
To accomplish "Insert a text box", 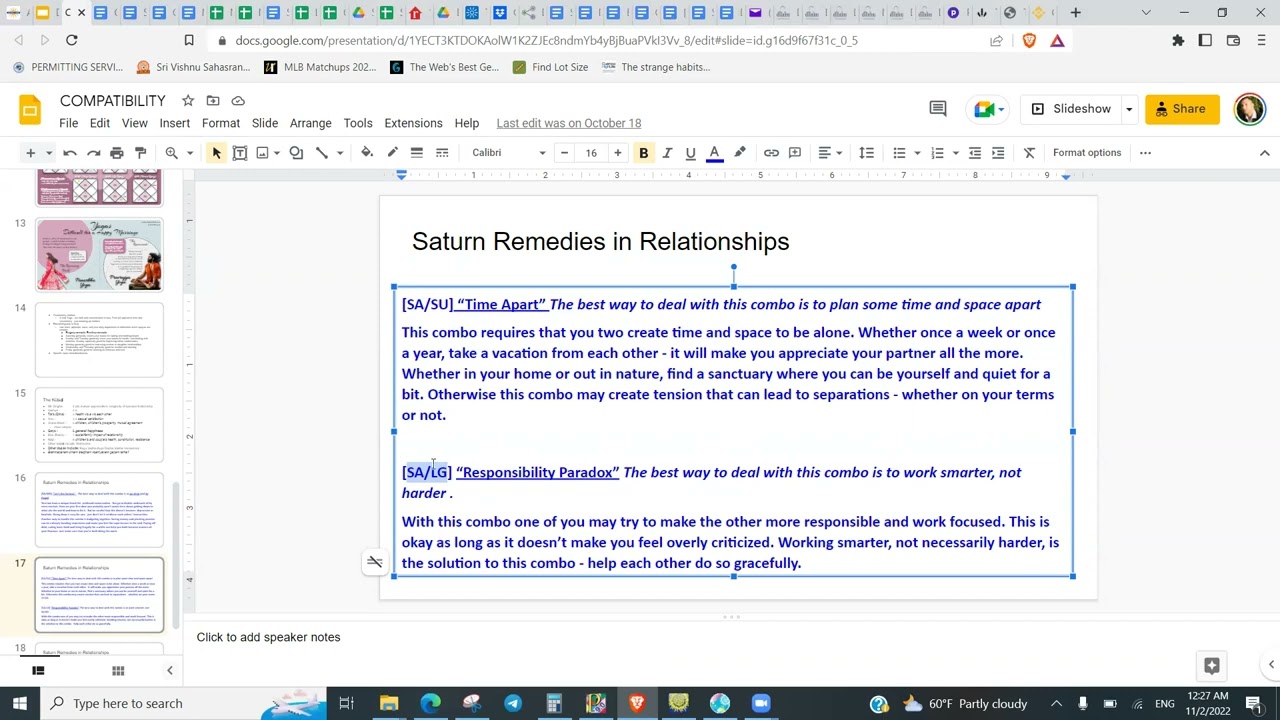I will (x=240, y=153).
